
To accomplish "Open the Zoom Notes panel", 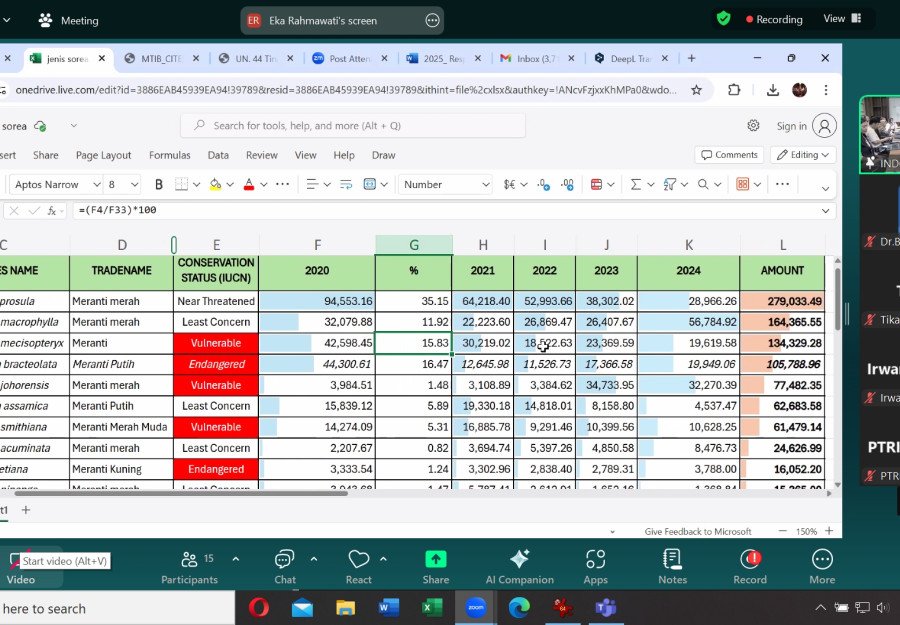I will (x=672, y=567).
